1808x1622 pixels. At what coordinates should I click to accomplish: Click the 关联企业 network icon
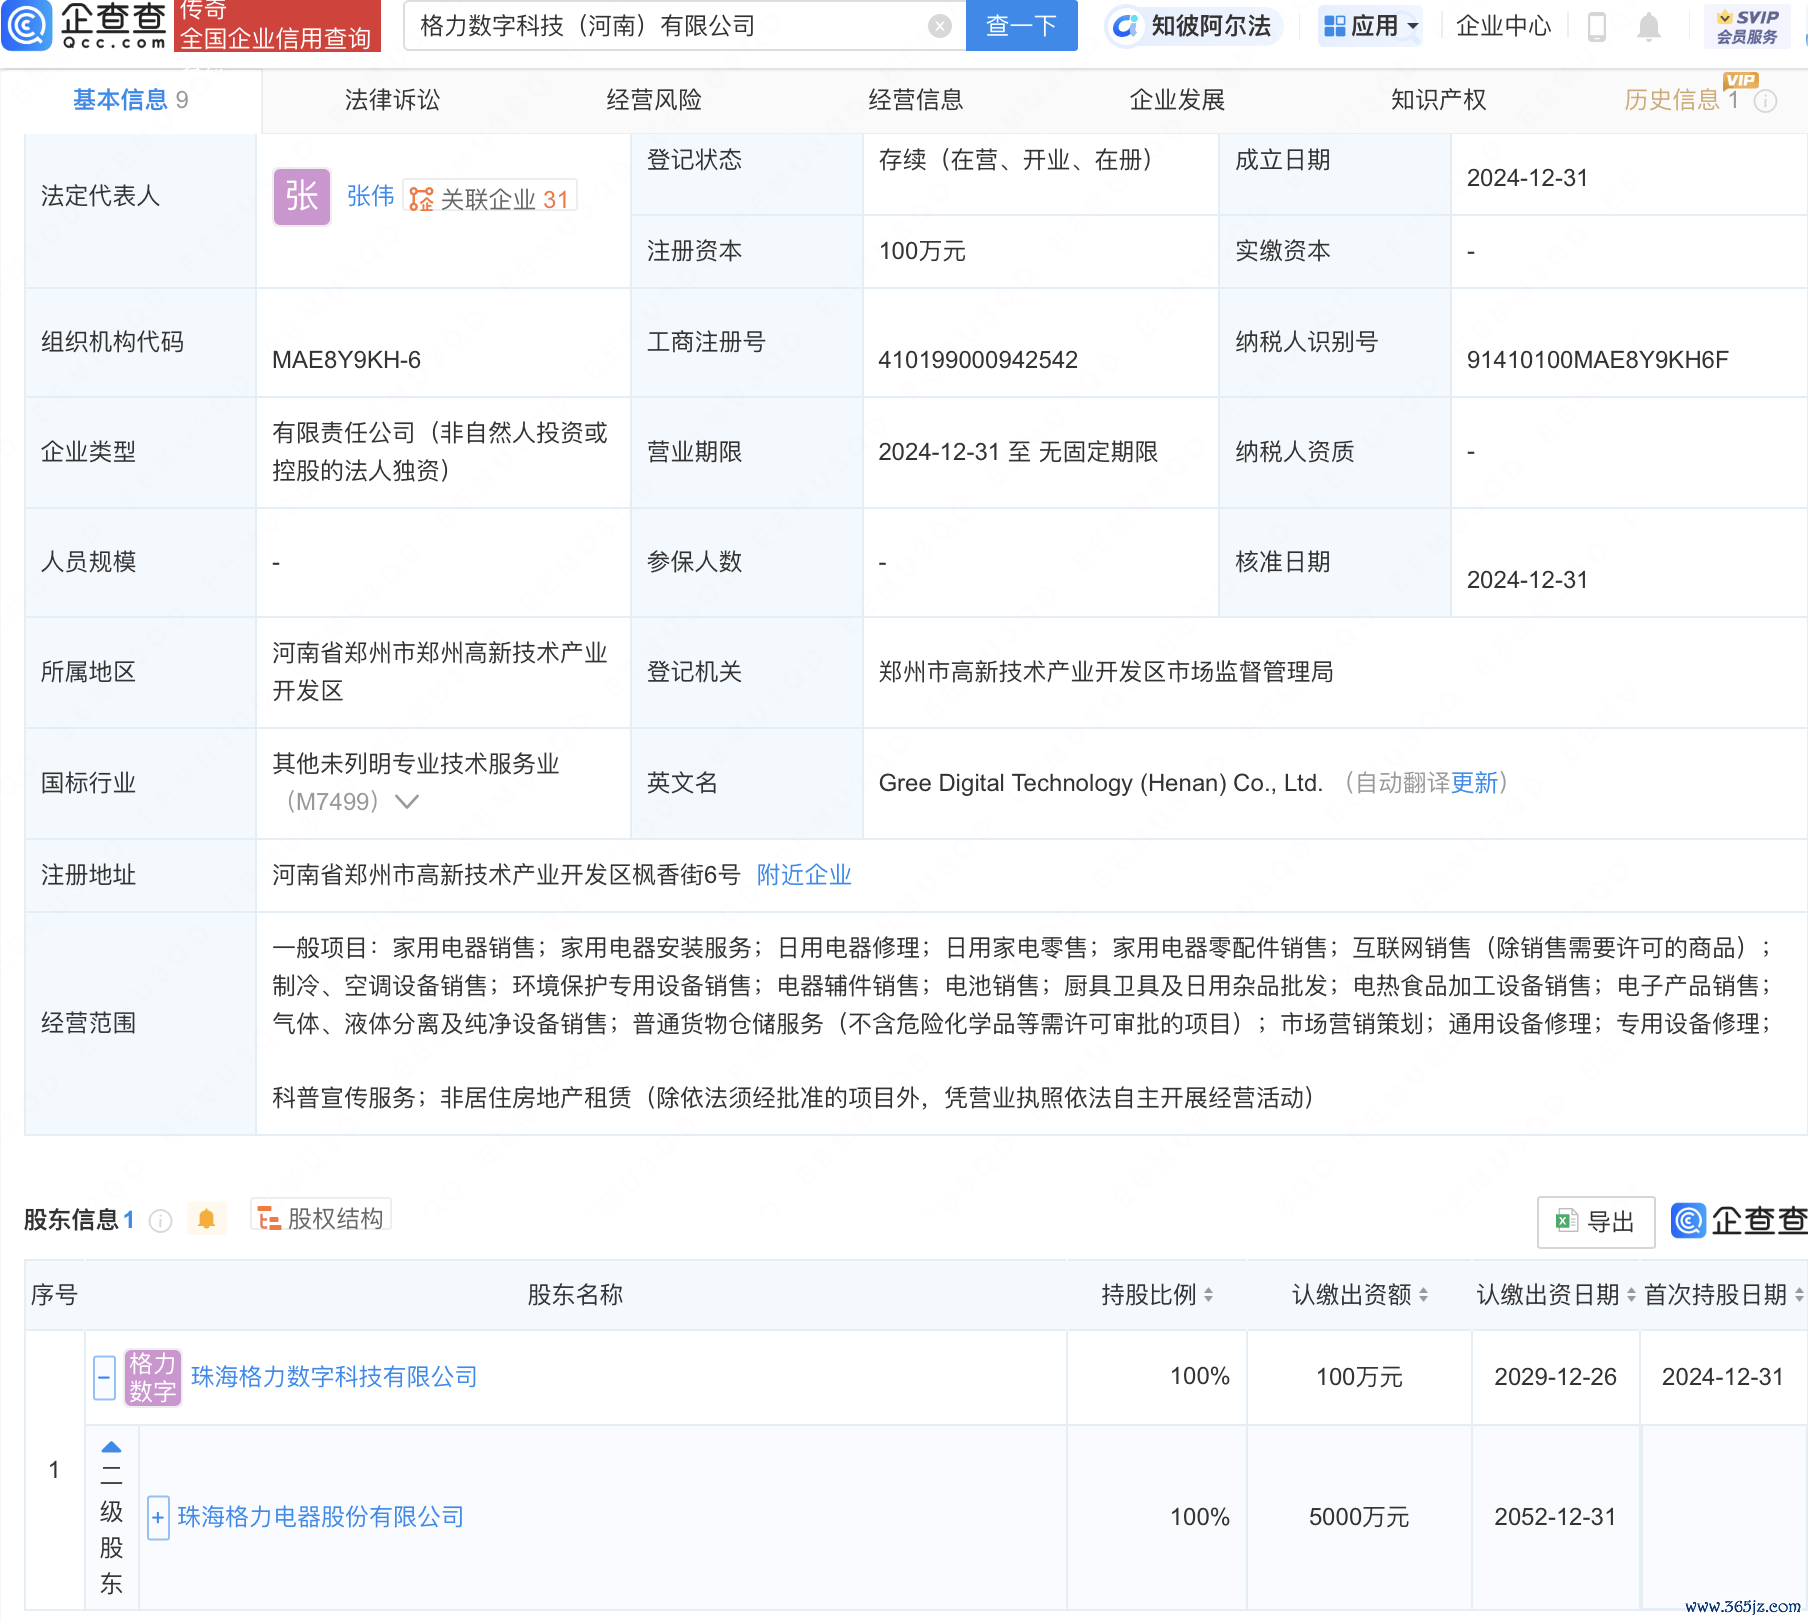point(421,199)
